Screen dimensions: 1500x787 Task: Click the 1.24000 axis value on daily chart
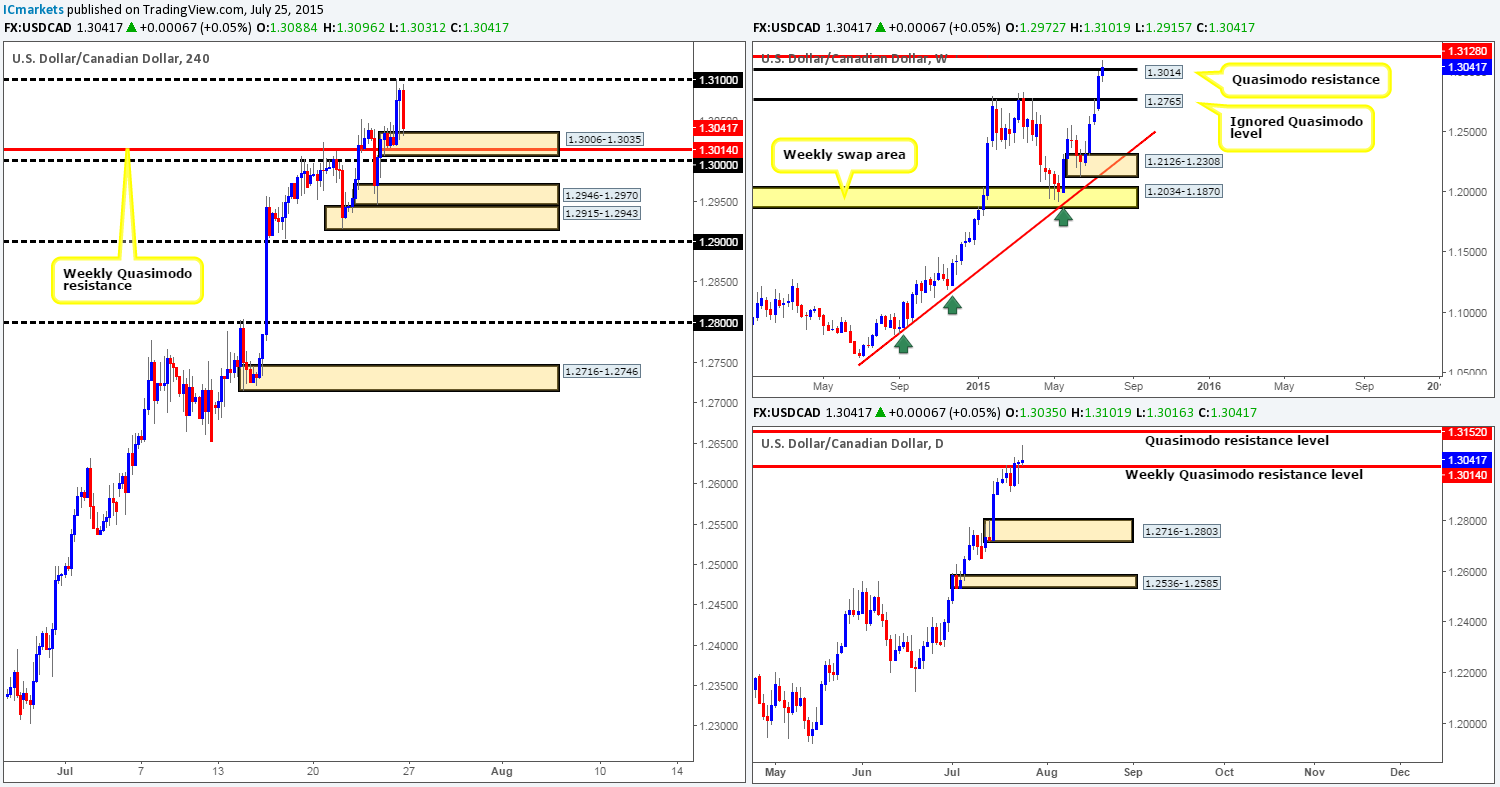point(1466,622)
